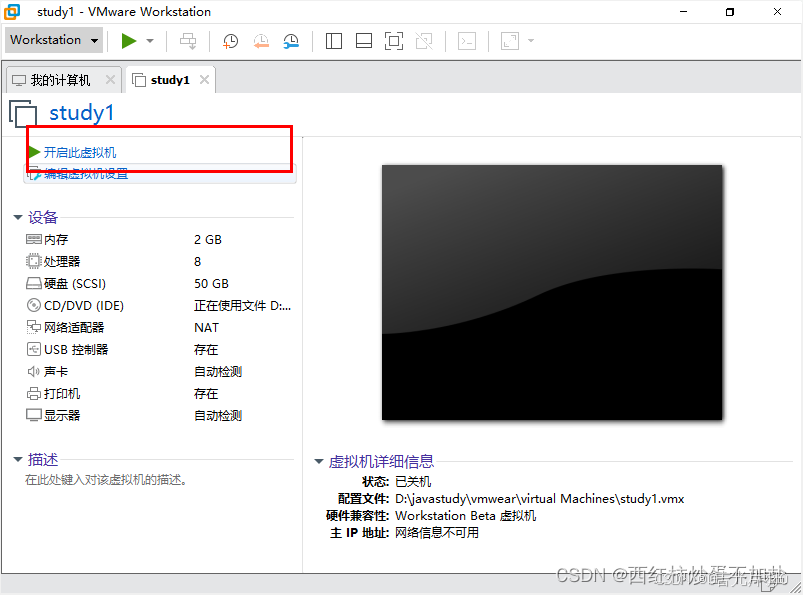Select the NAT network value
This screenshot has width=803, height=595.
[x=206, y=328]
